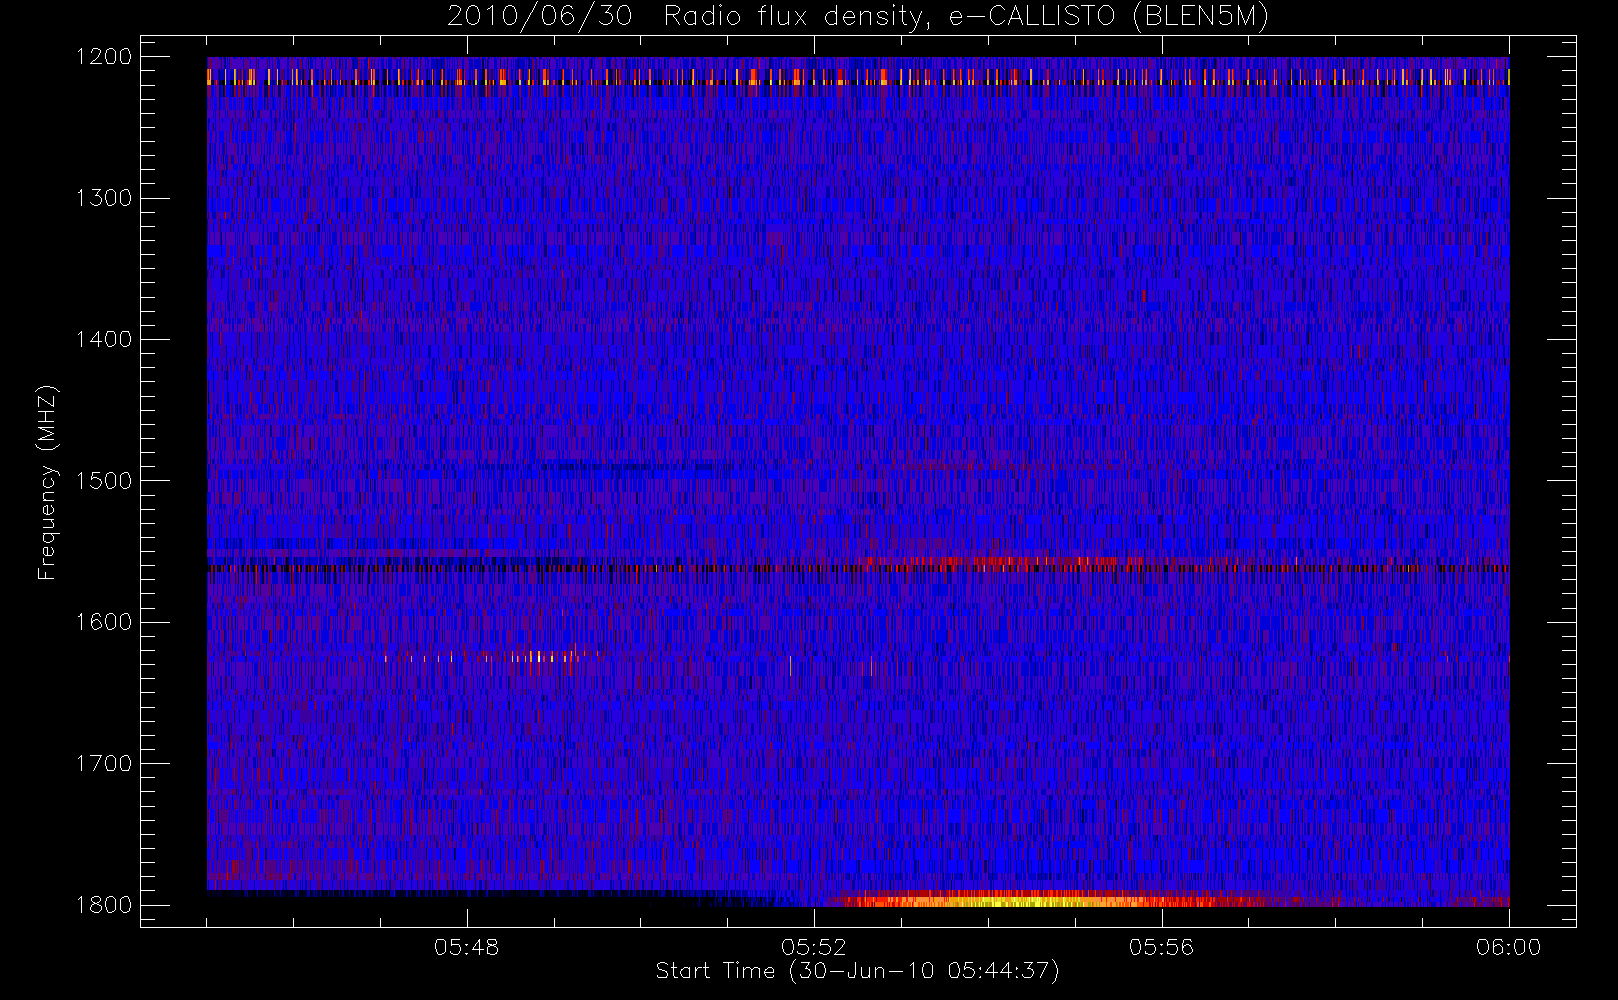Viewport: 1618px width, 1000px height.
Task: Select the 1800 frequency tick label
Action: click(104, 905)
